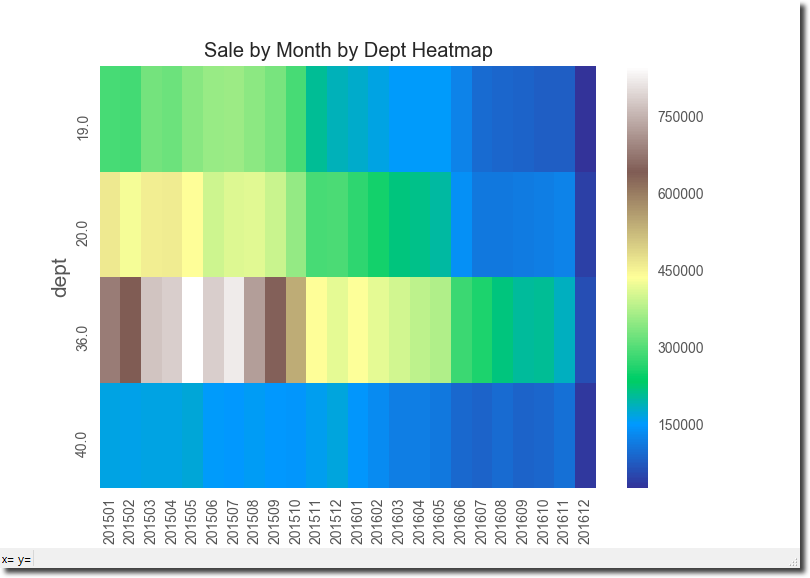Click the 201509 month tick label
This screenshot has width=810, height=578.
tap(274, 522)
